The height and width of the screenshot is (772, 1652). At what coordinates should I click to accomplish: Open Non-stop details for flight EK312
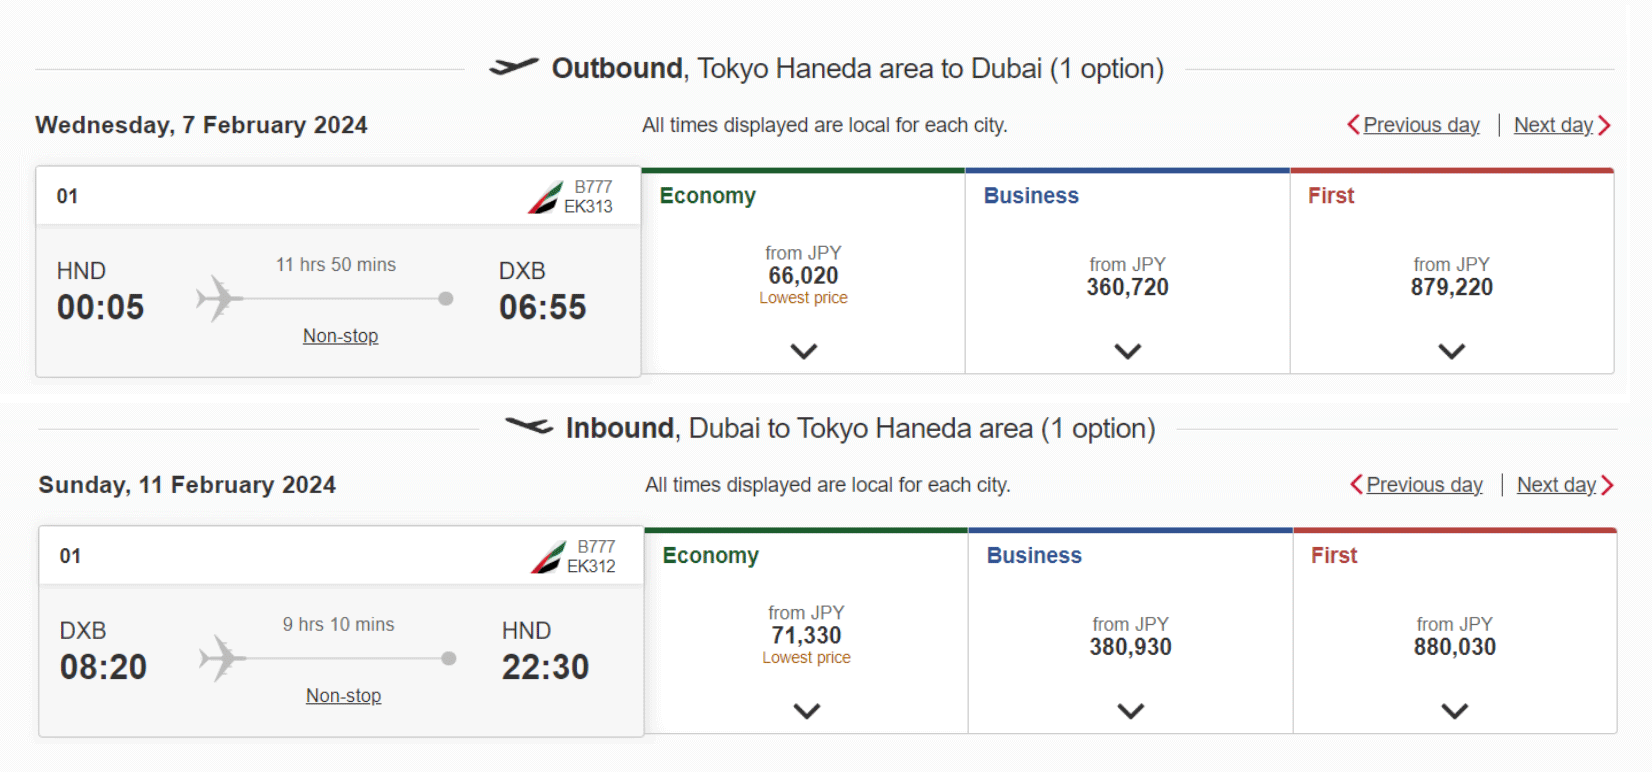(344, 696)
